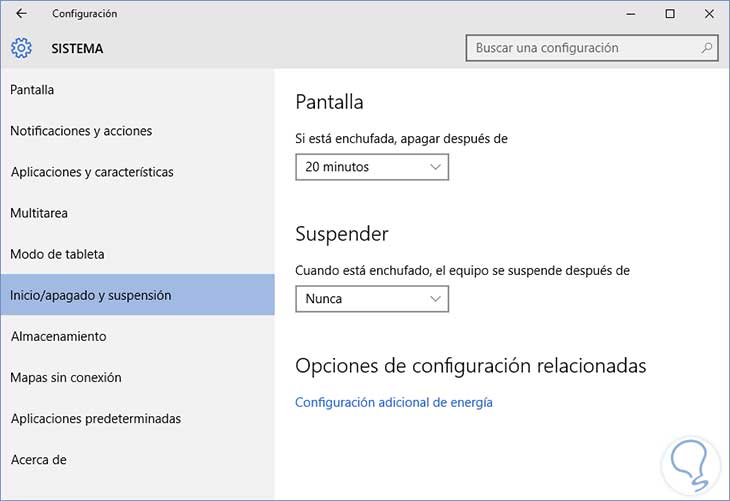
Task: Open the Almacenamiento section
Action: pyautogui.click(x=58, y=337)
